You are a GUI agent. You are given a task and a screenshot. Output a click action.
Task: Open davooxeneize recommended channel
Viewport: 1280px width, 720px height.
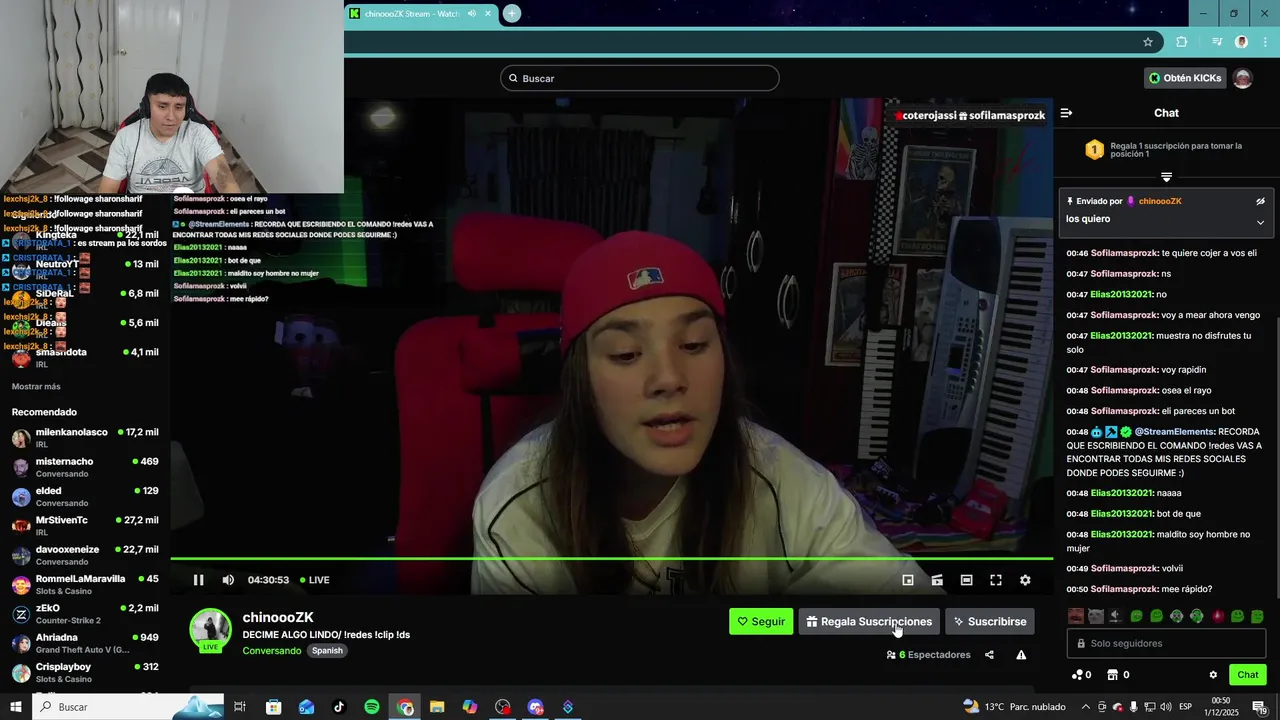(85, 555)
